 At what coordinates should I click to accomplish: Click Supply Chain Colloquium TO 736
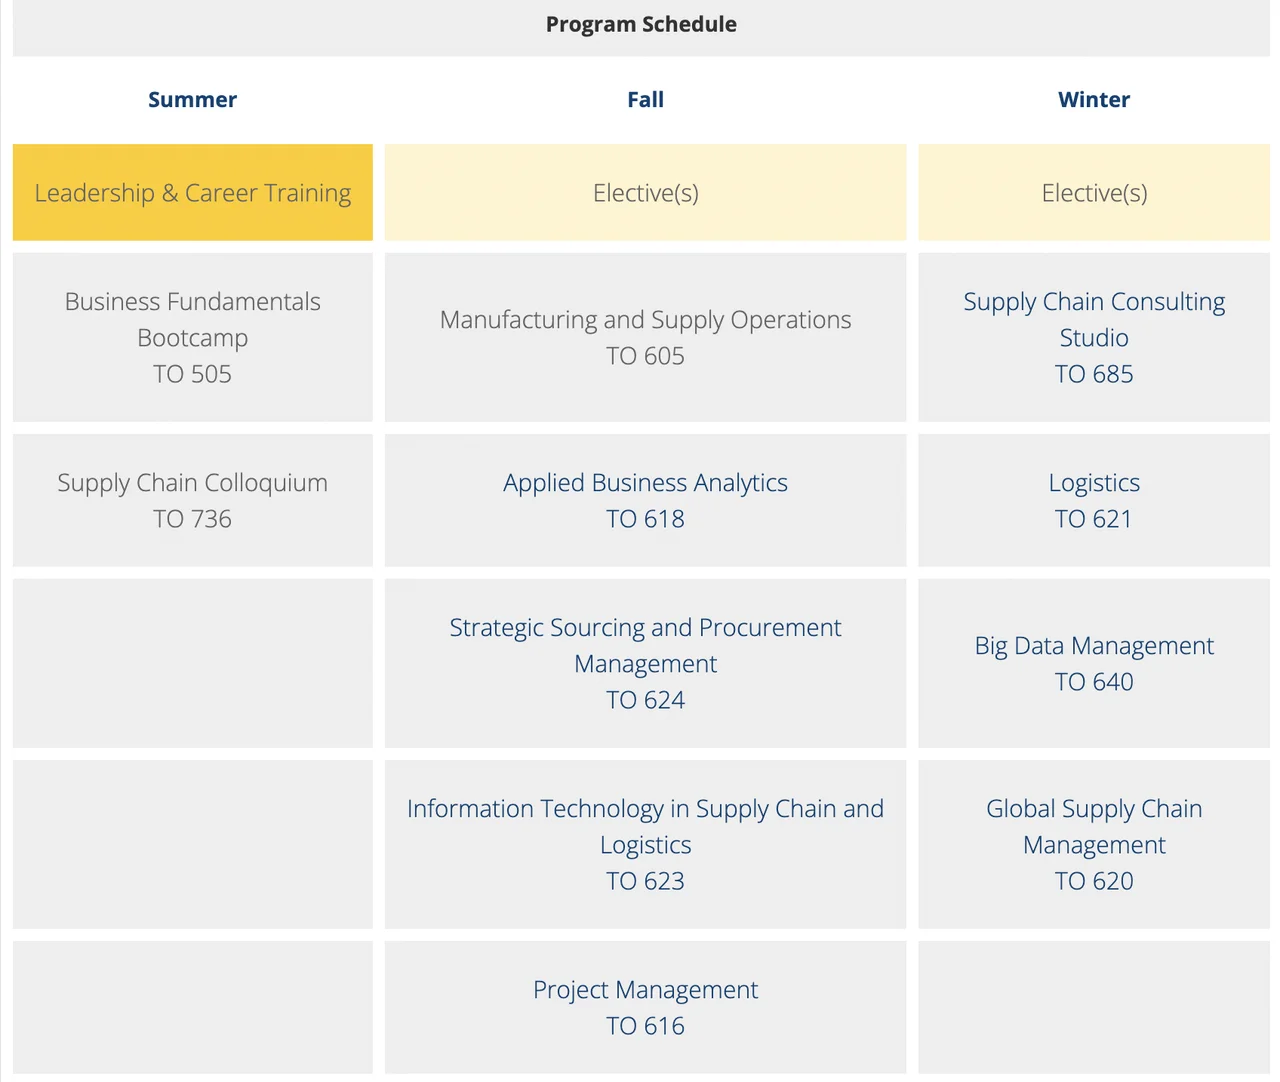point(192,500)
